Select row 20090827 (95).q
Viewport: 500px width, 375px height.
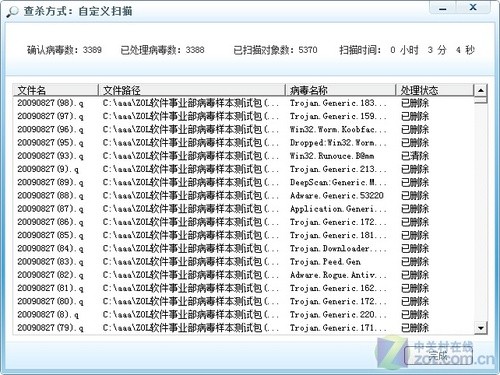pos(243,143)
